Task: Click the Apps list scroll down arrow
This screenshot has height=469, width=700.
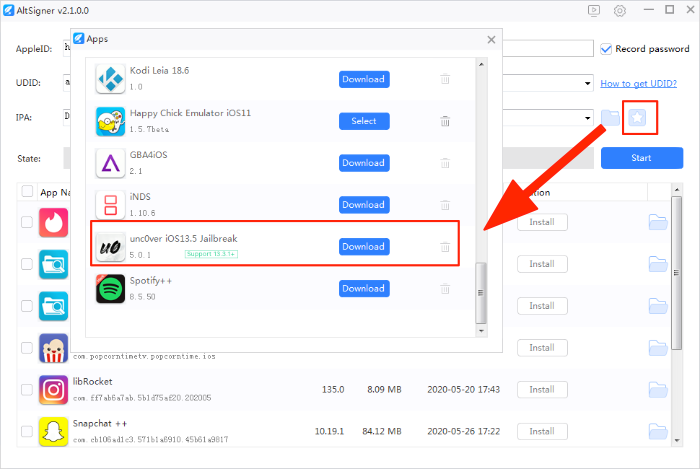Action: point(481,331)
